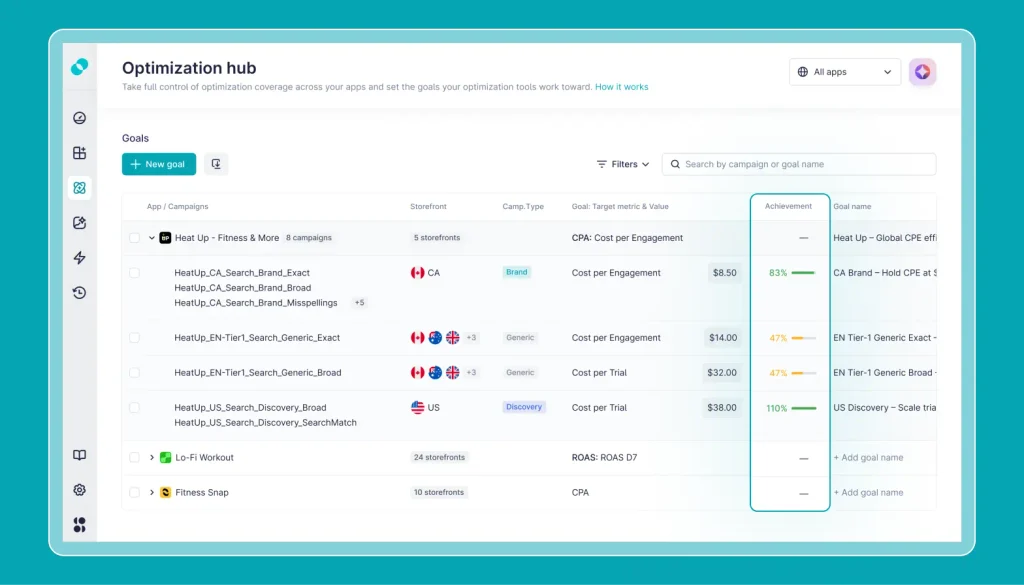Click the 8 campaigns badge
This screenshot has height=585, width=1024.
pos(309,238)
